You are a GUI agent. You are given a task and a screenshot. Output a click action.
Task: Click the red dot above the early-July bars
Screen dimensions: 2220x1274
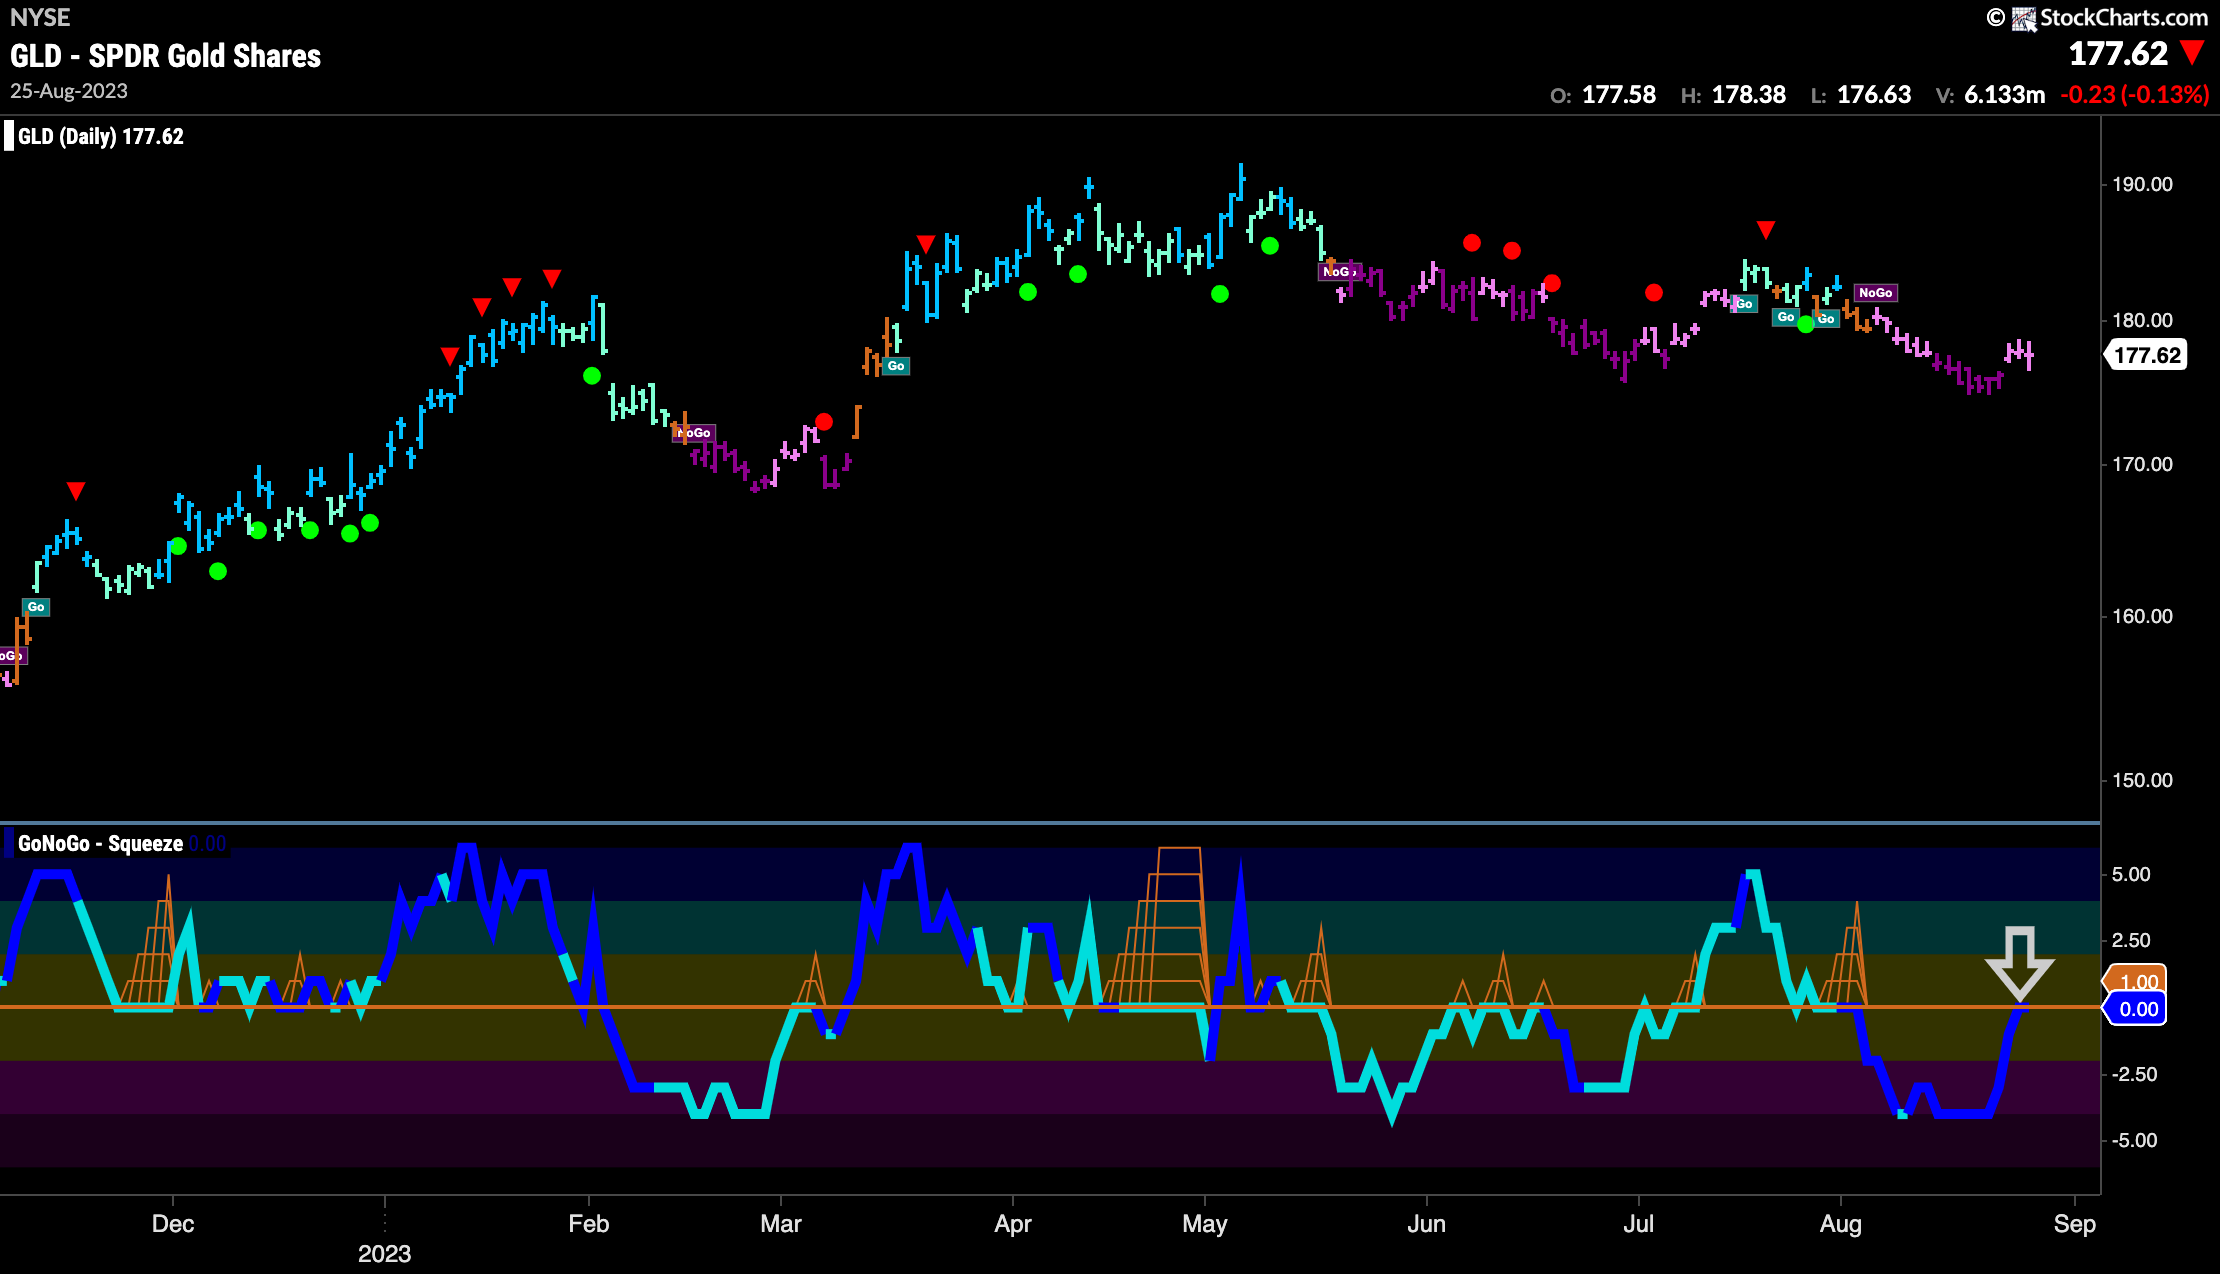tap(1654, 293)
